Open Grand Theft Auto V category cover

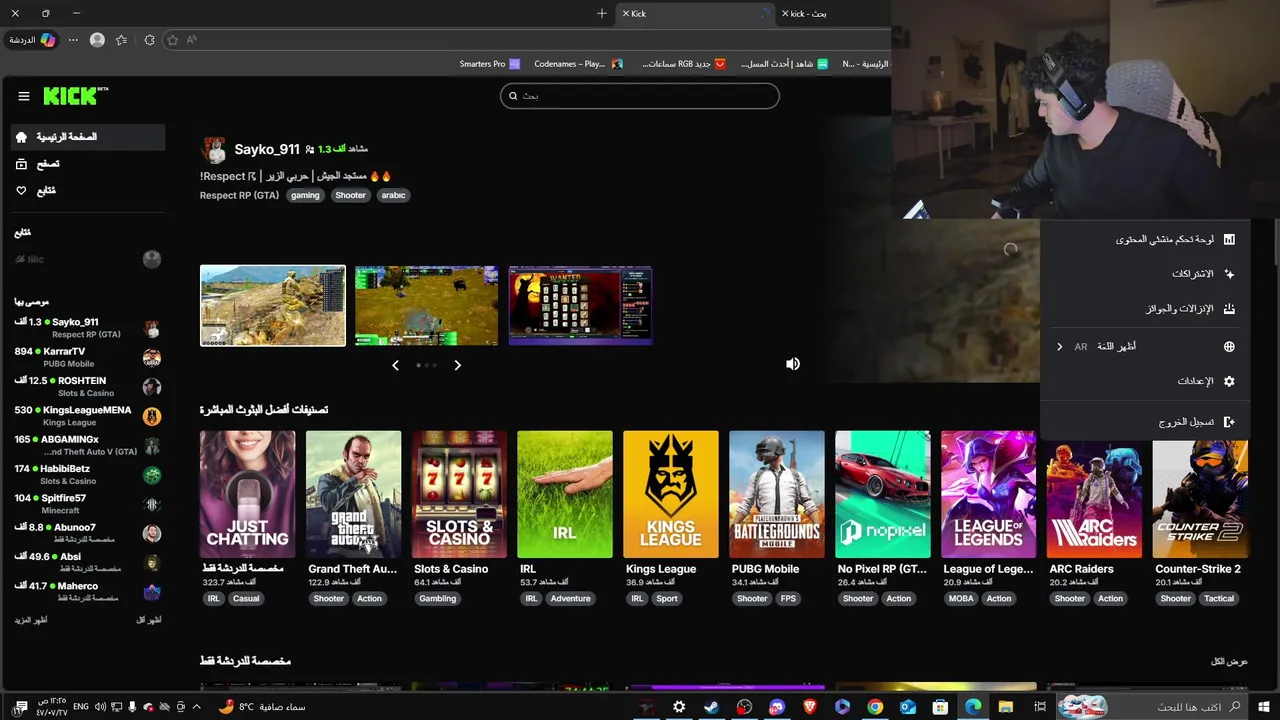353,494
